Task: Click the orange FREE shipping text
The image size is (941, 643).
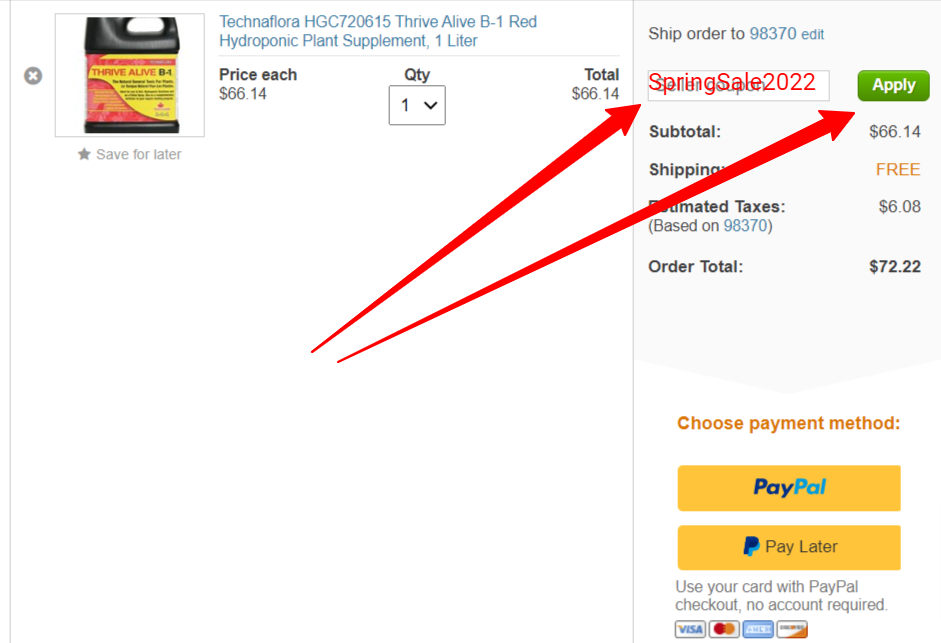Action: point(898,169)
